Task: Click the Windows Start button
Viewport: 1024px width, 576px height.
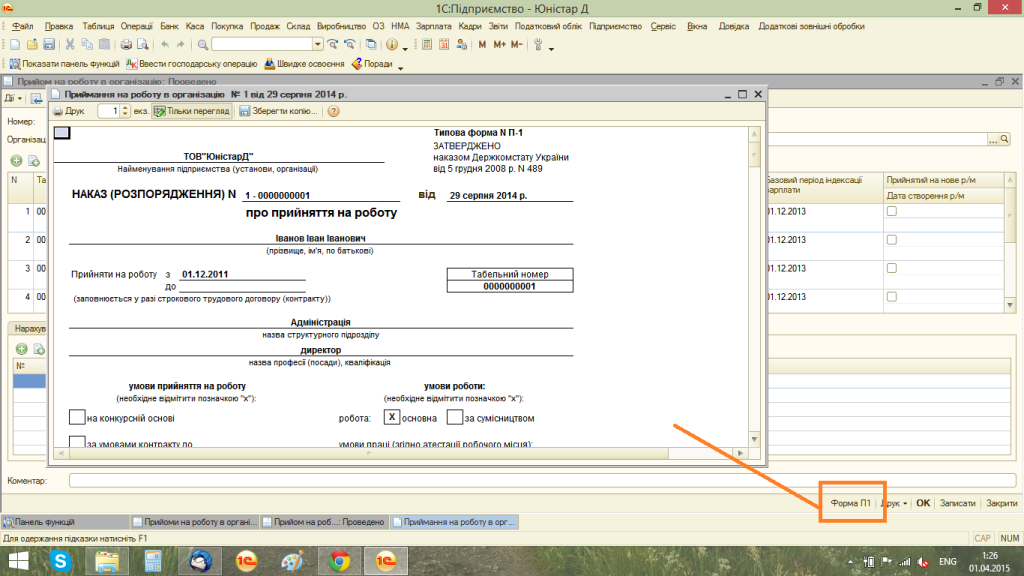Action: coord(18,561)
